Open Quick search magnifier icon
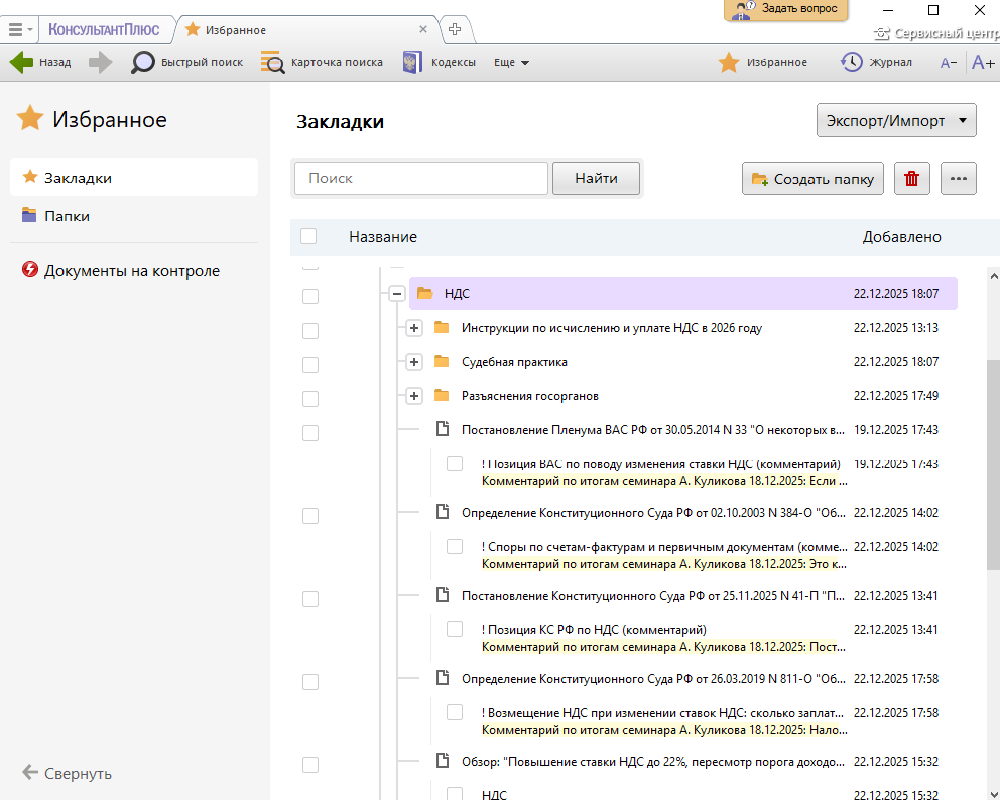 [x=143, y=62]
